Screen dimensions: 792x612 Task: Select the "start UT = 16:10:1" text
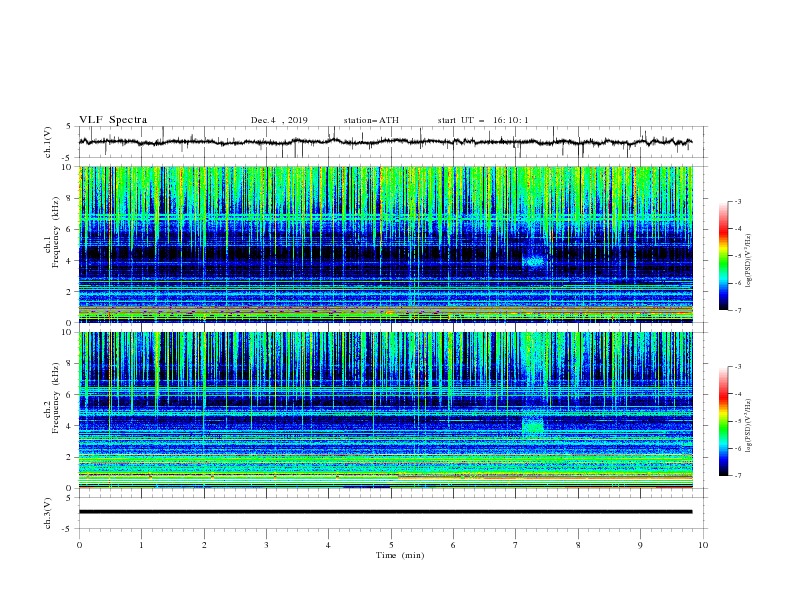point(483,120)
